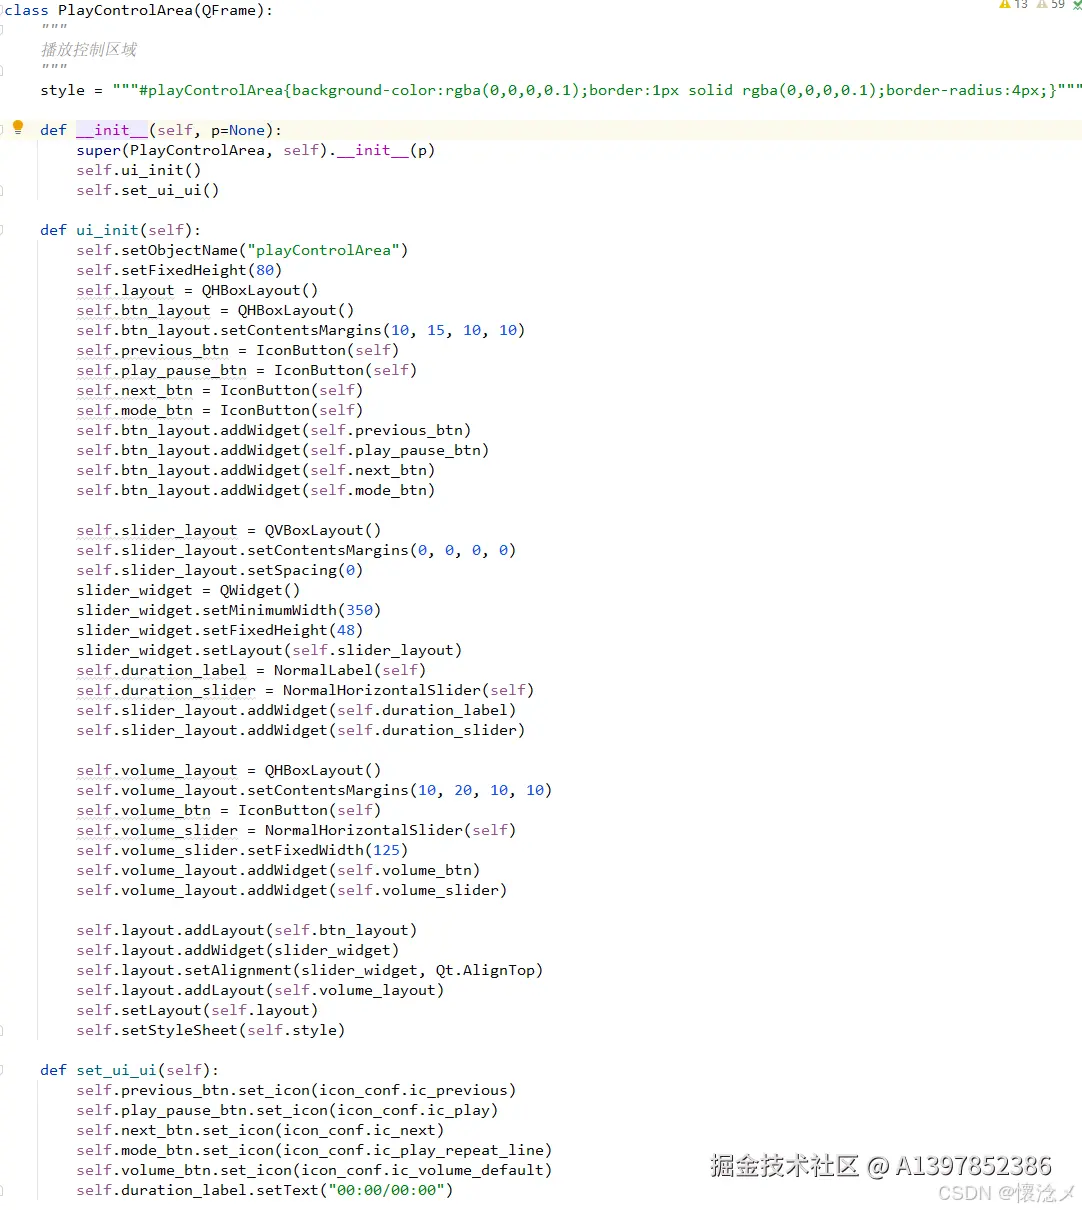This screenshot has height=1210, width=1082.
Task: Click the duration_slider = NormalHorizontalSlider(self) line
Action: 305,690
